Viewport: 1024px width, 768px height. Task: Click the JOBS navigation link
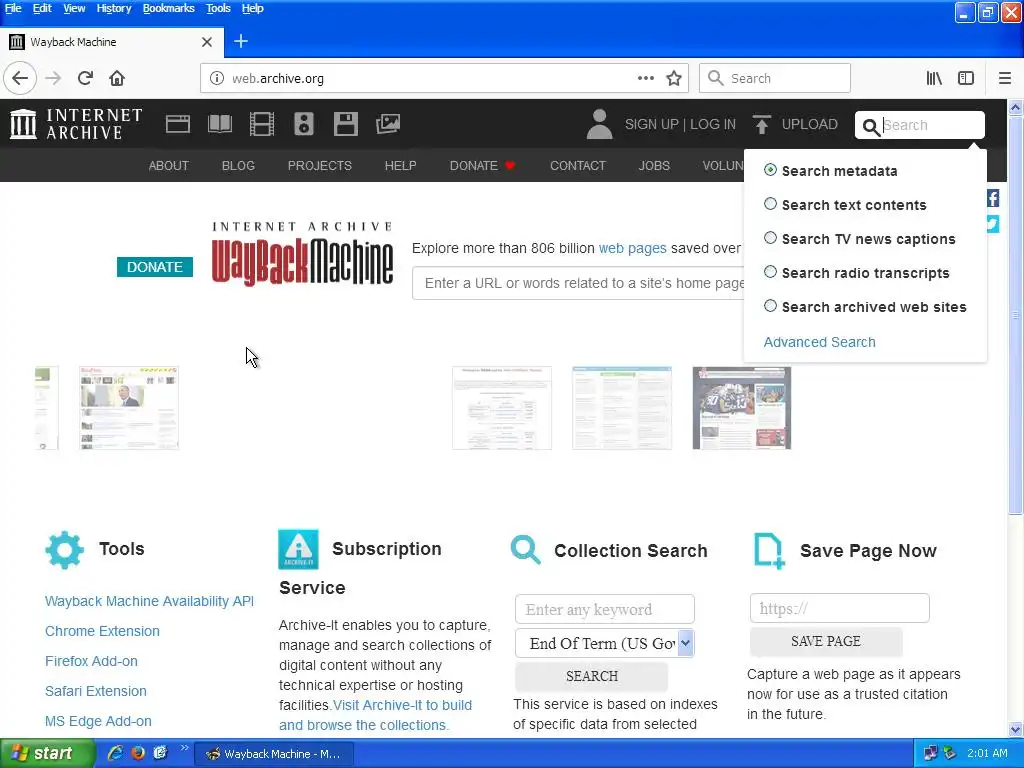point(654,166)
